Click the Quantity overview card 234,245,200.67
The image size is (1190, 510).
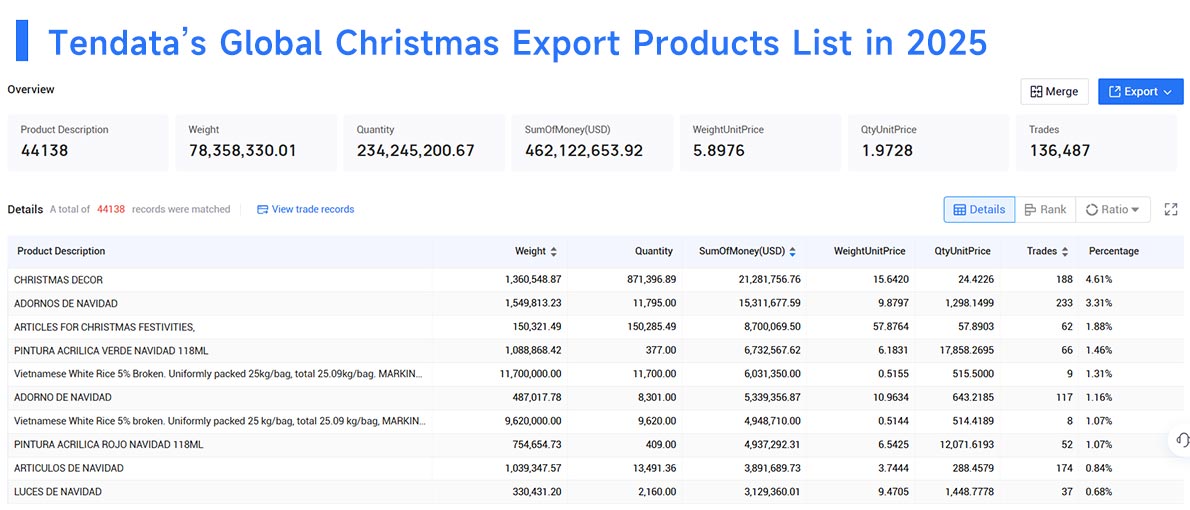[x=424, y=142]
